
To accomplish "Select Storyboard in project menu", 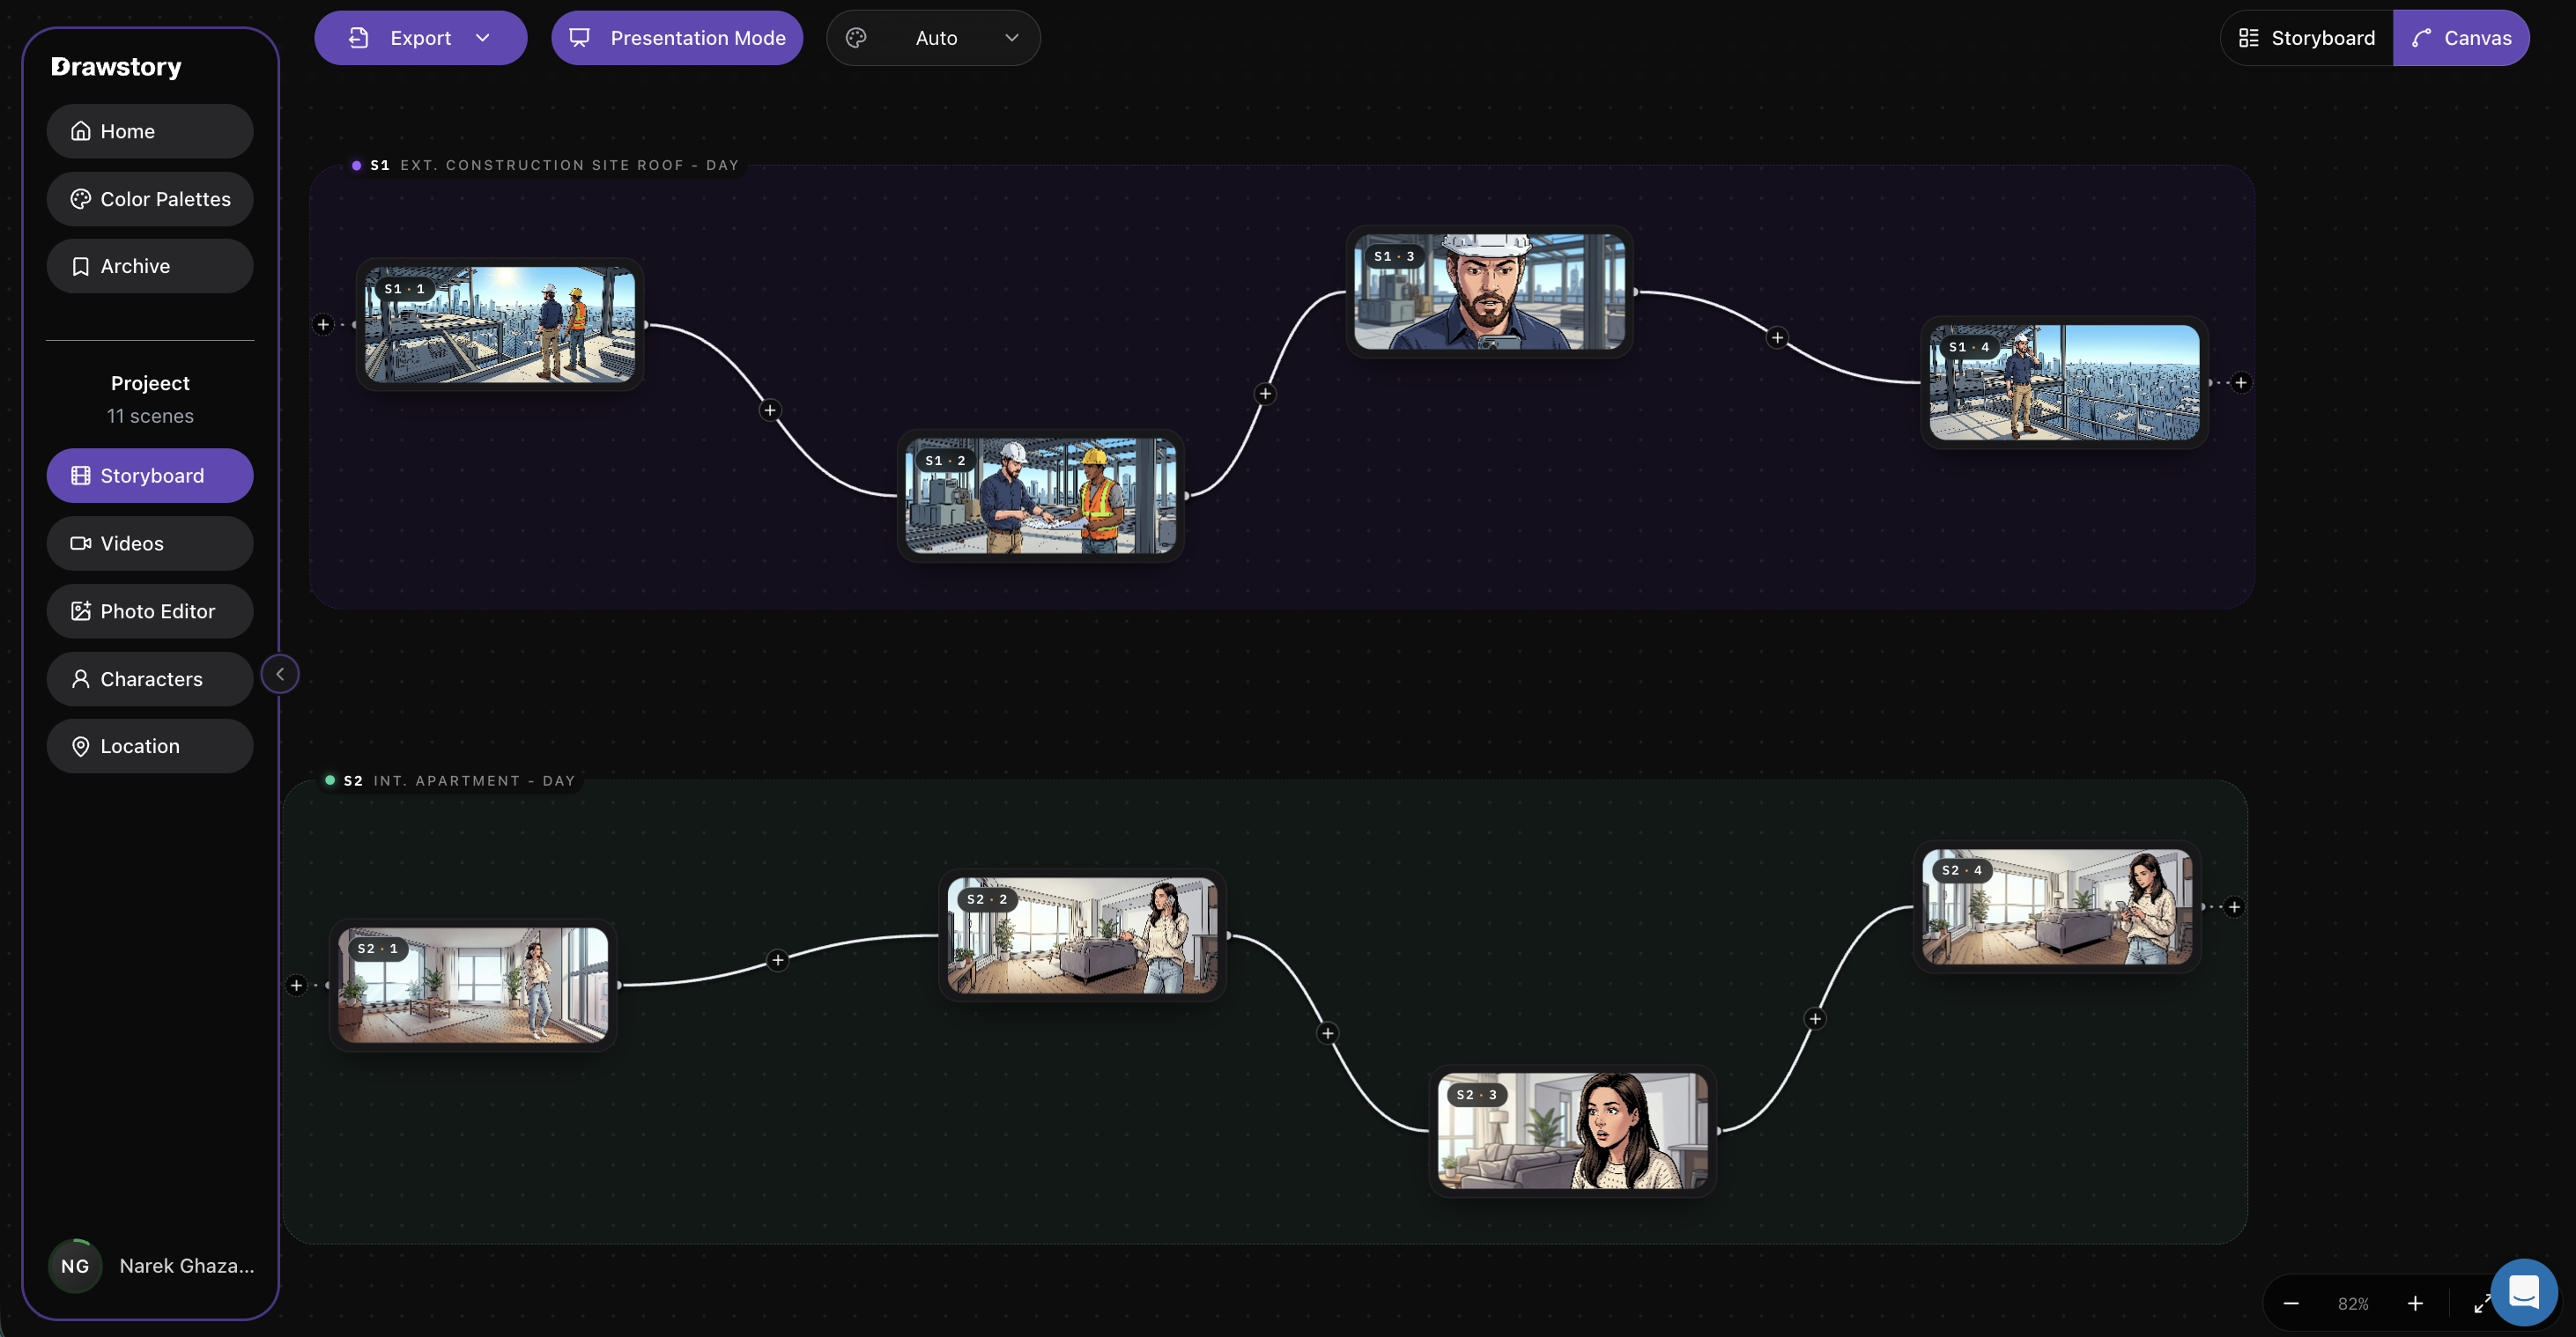I will (150, 476).
